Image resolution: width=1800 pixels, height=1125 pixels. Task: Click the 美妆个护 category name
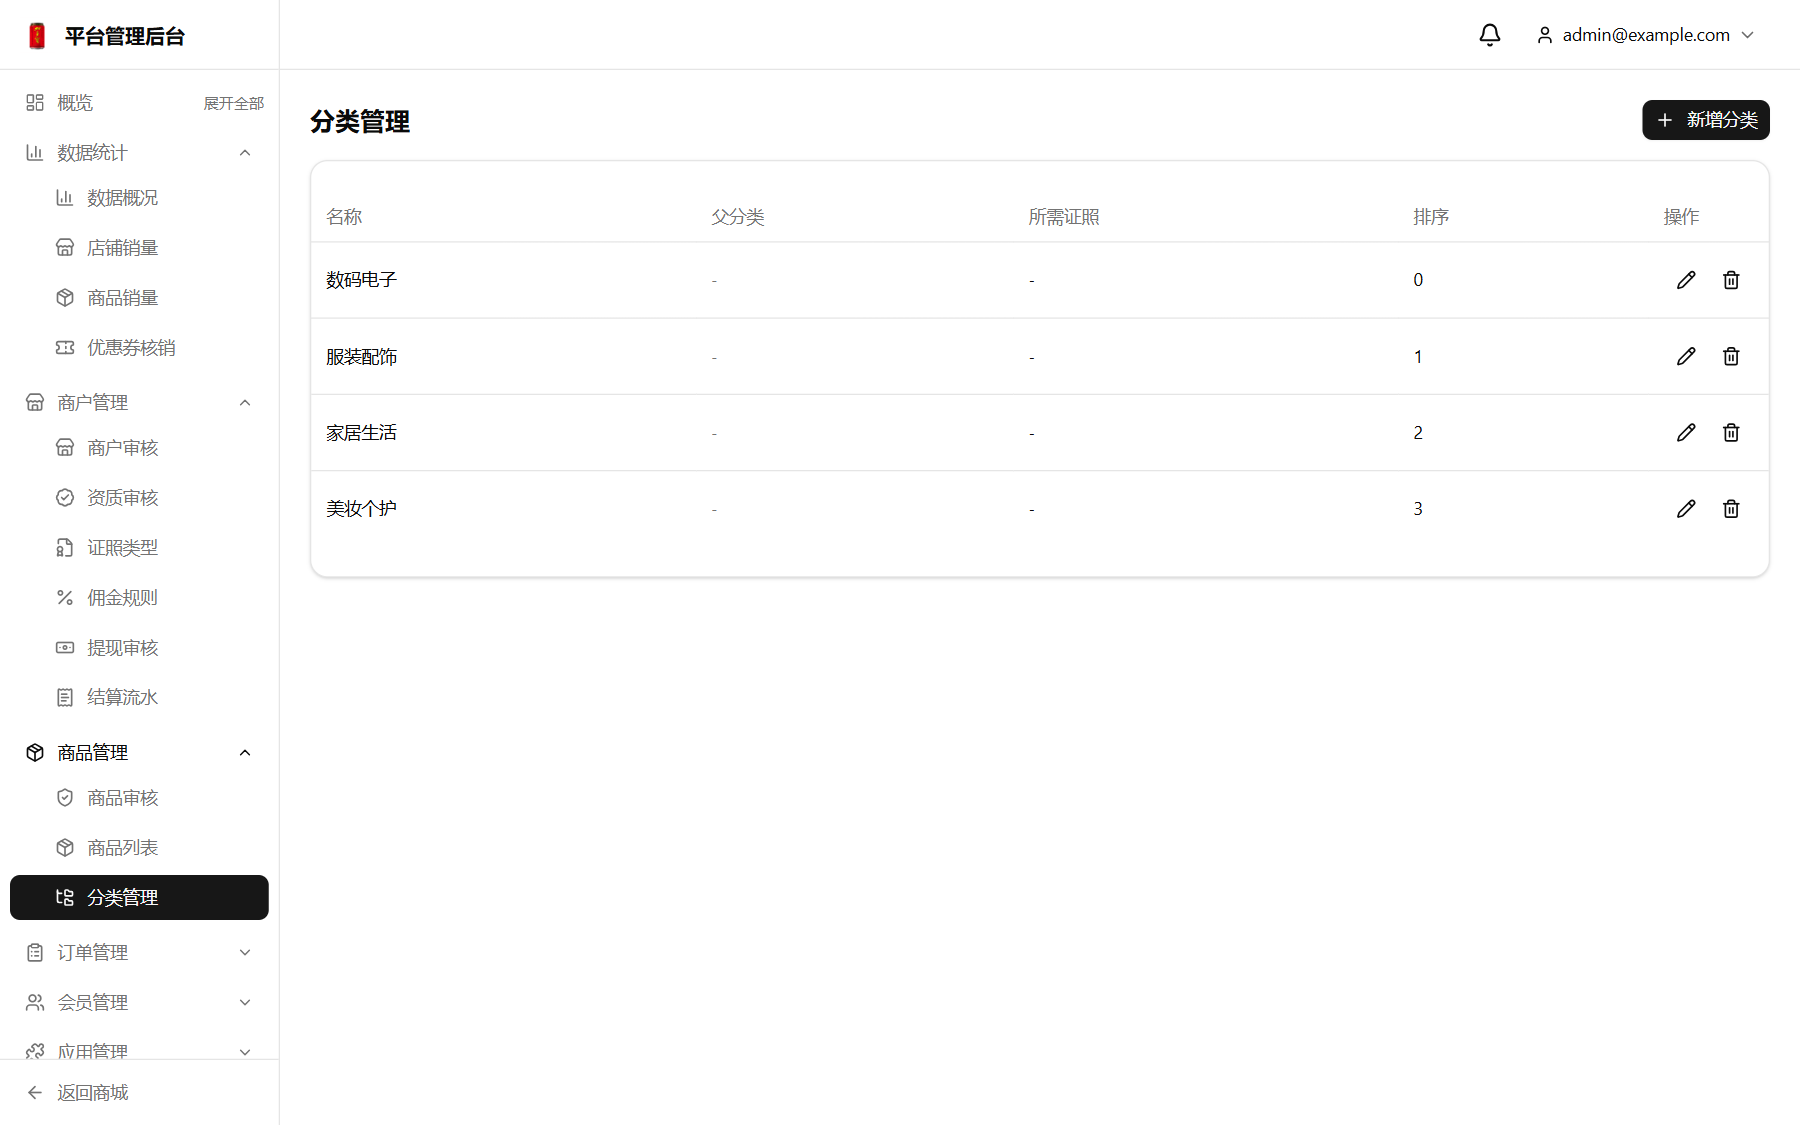tap(361, 509)
